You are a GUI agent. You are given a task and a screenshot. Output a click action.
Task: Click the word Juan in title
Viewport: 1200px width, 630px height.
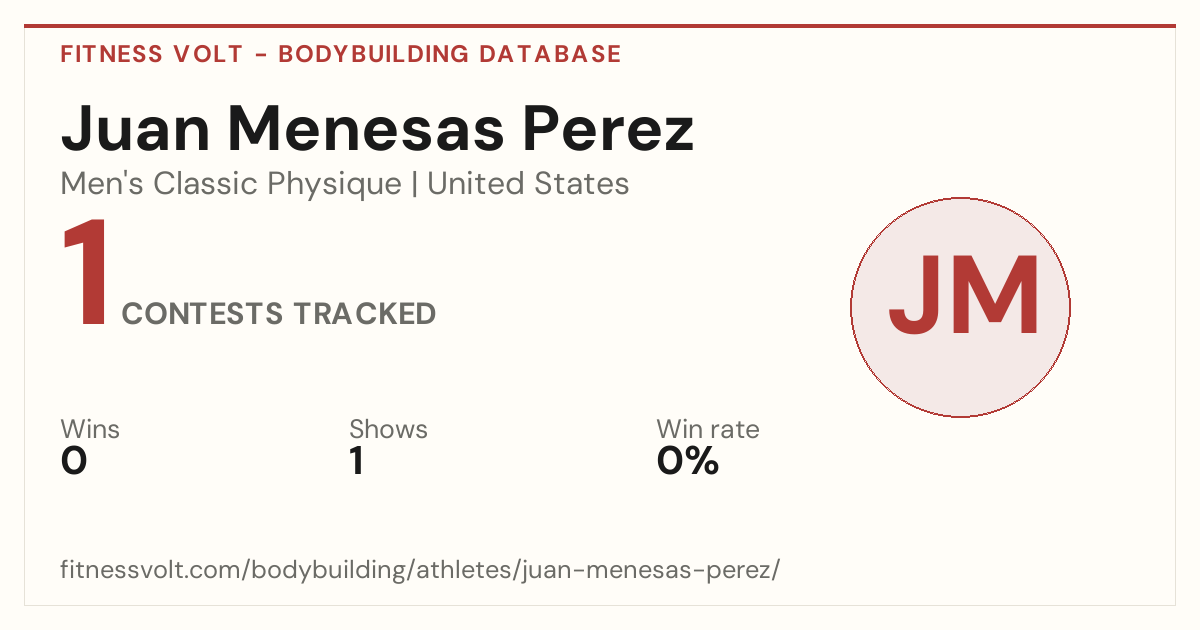pos(136,129)
